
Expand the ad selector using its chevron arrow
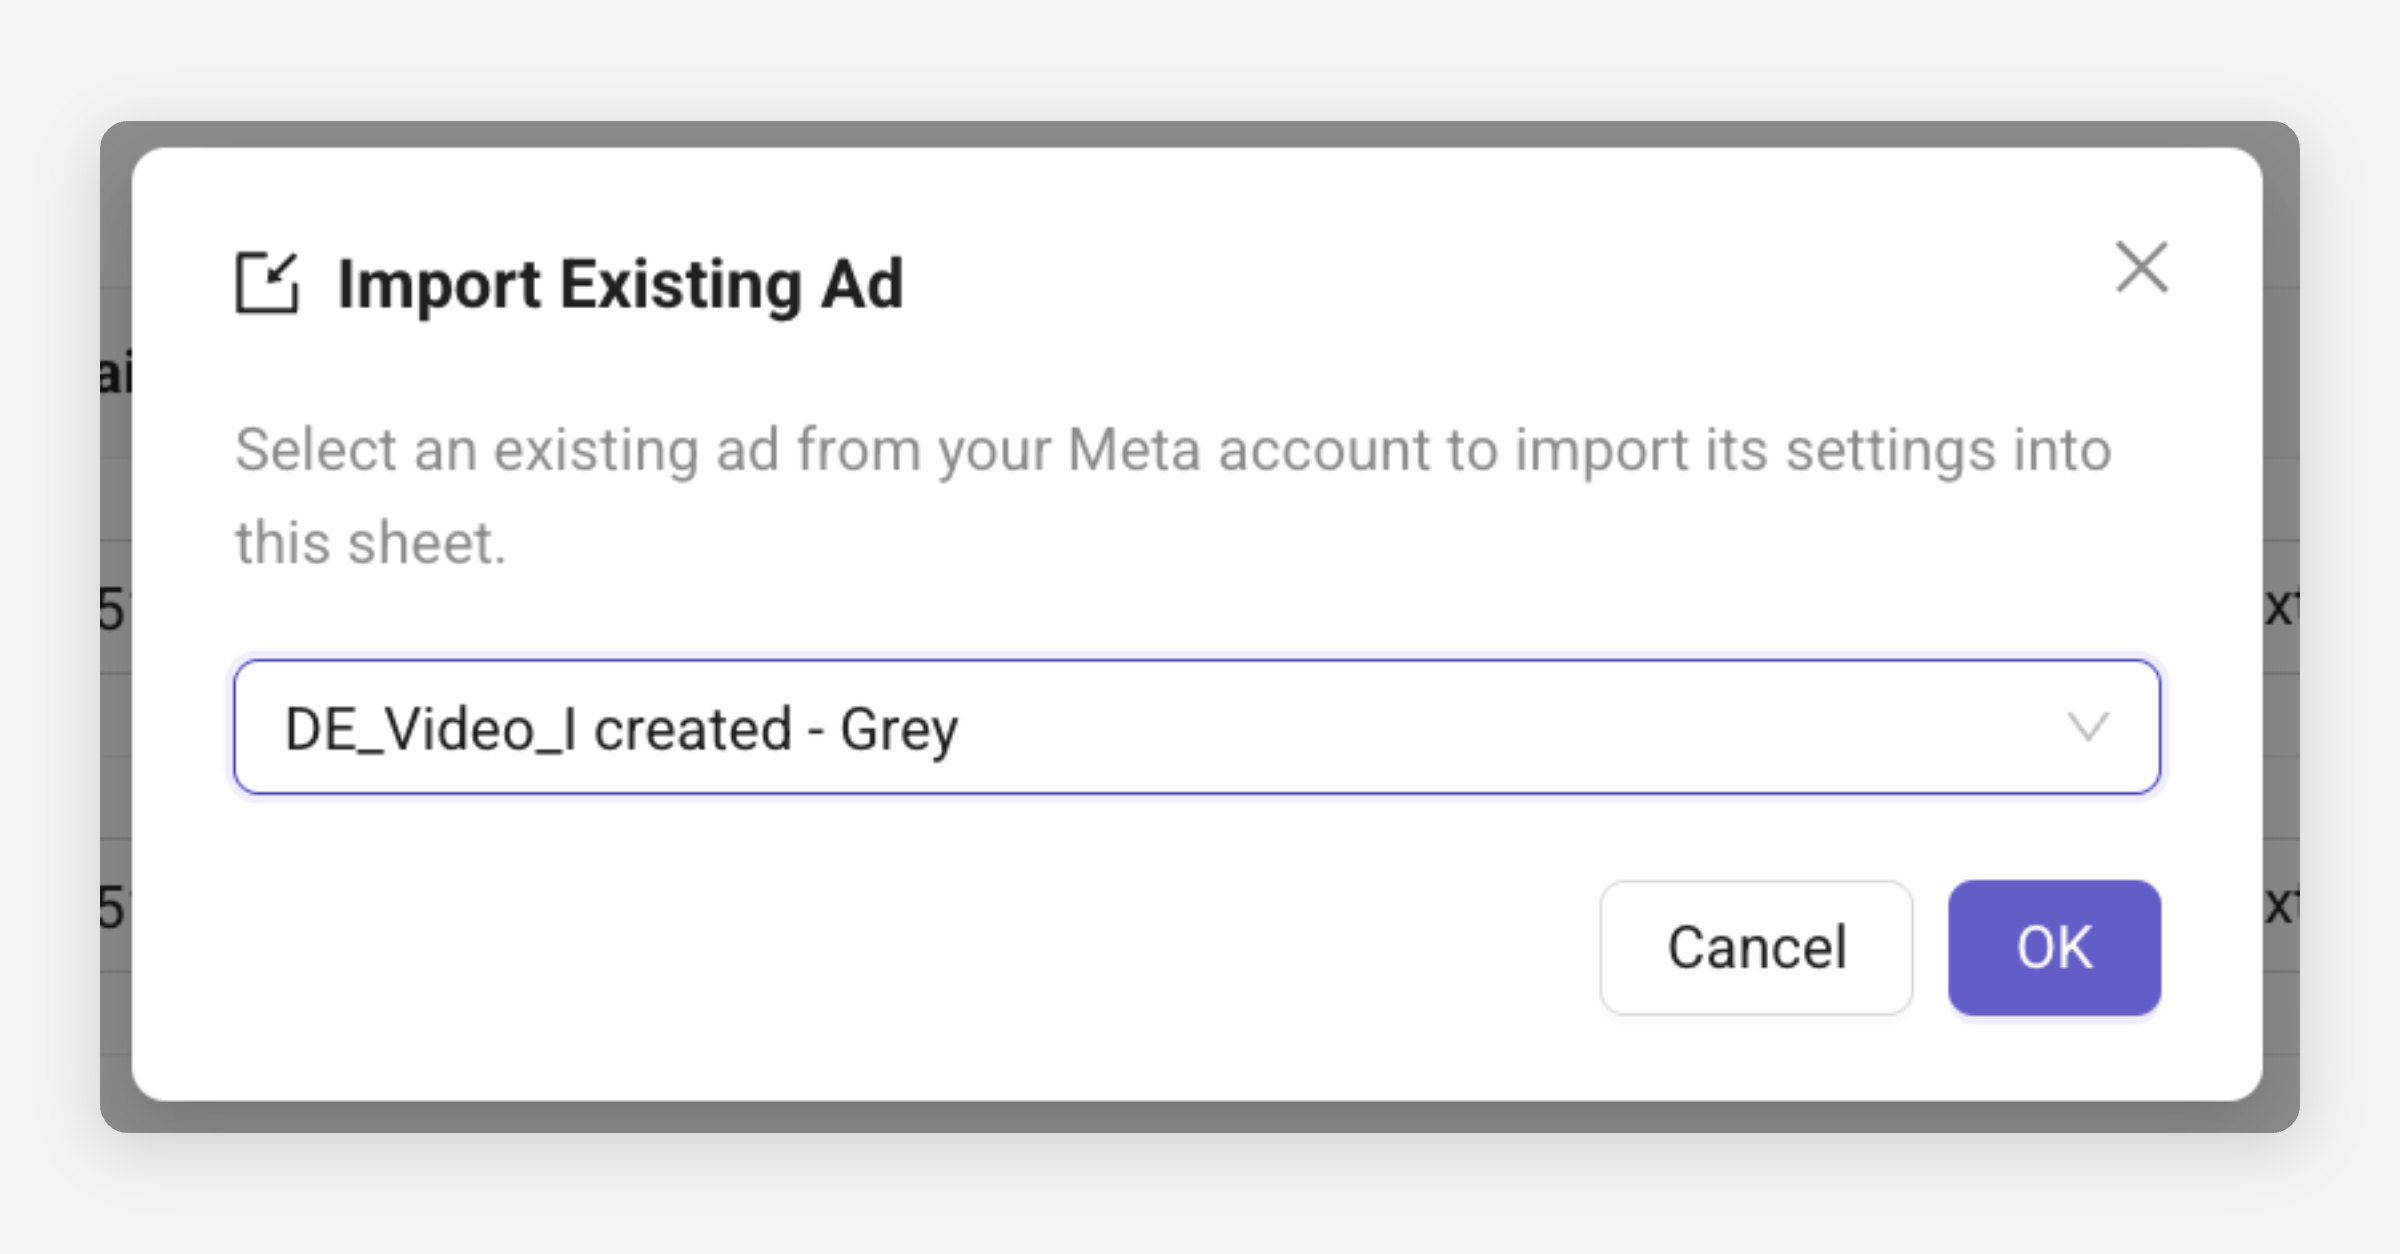tap(2088, 727)
